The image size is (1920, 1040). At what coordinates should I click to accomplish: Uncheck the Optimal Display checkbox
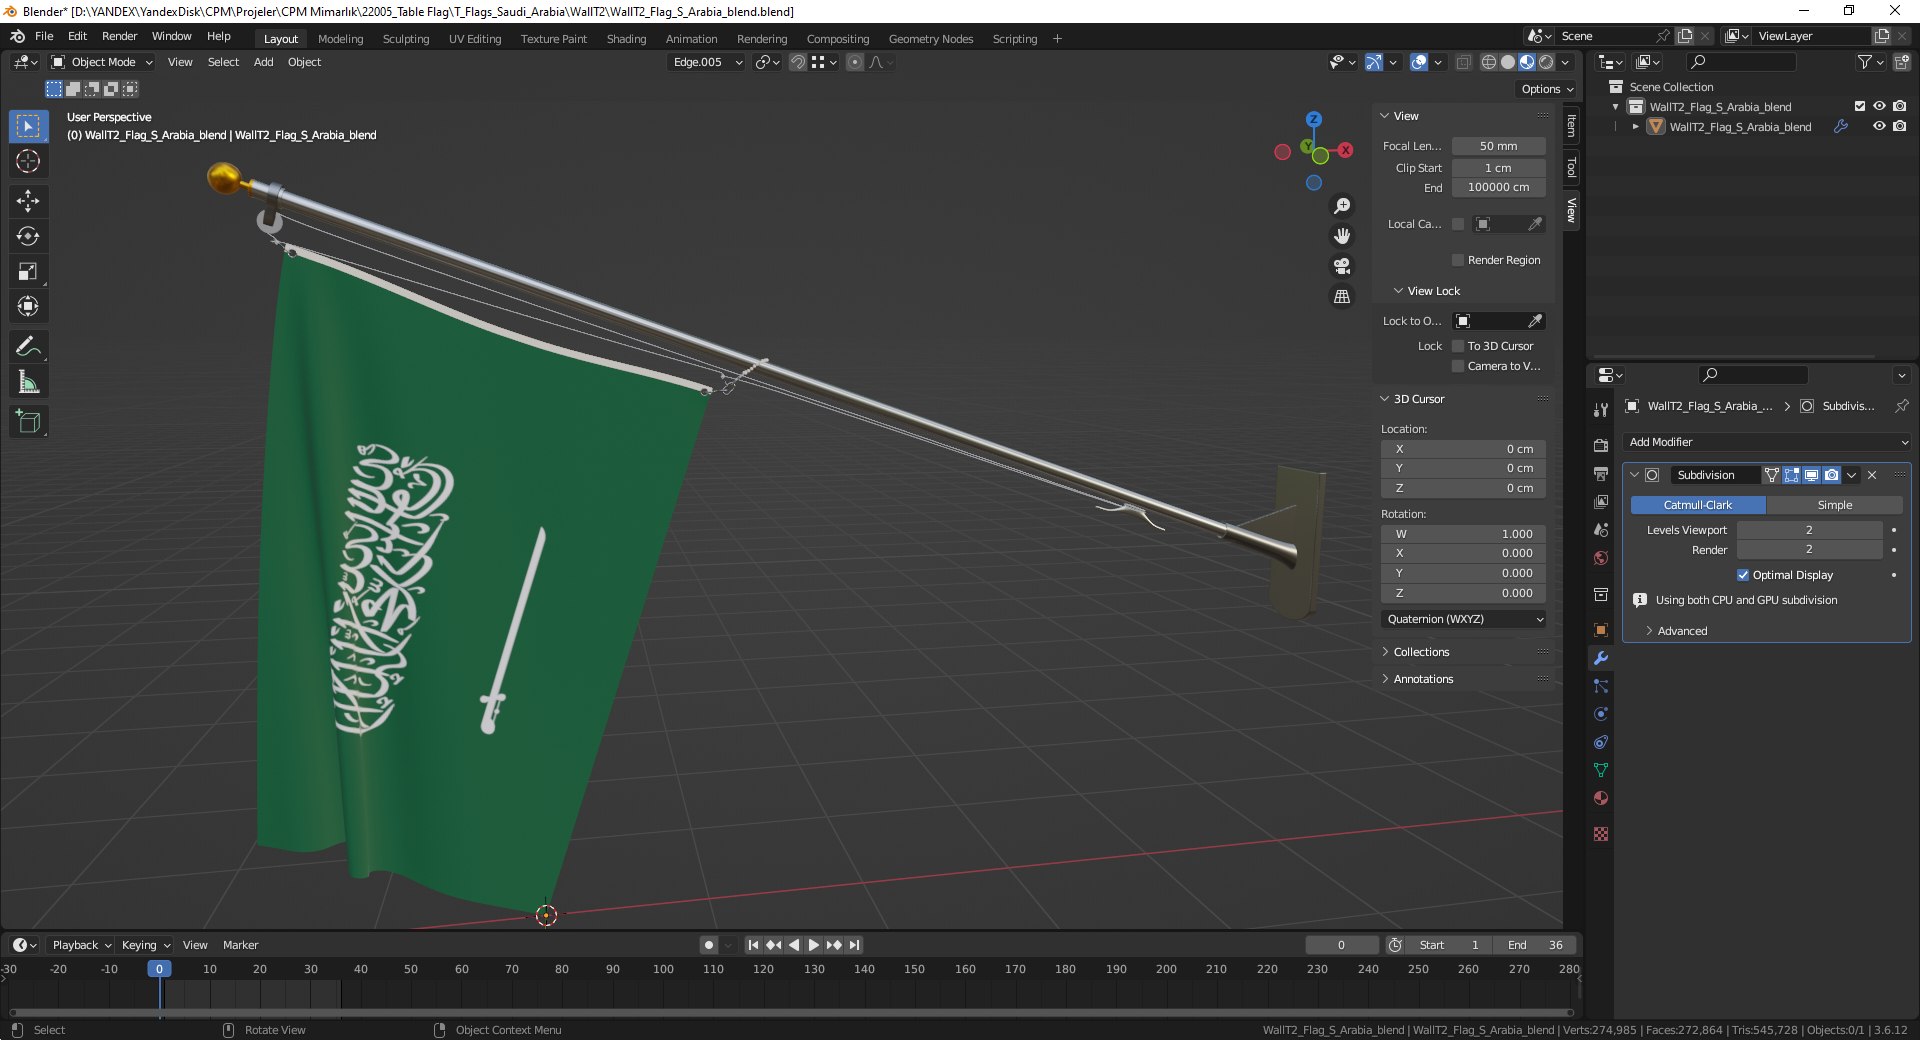[1743, 575]
